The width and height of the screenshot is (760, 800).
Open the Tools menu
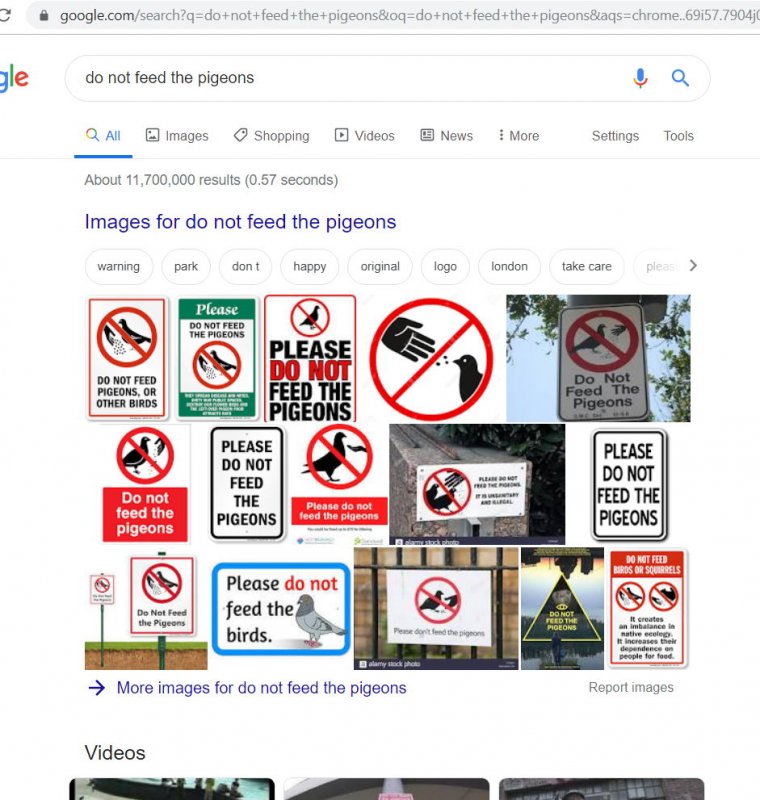(678, 136)
